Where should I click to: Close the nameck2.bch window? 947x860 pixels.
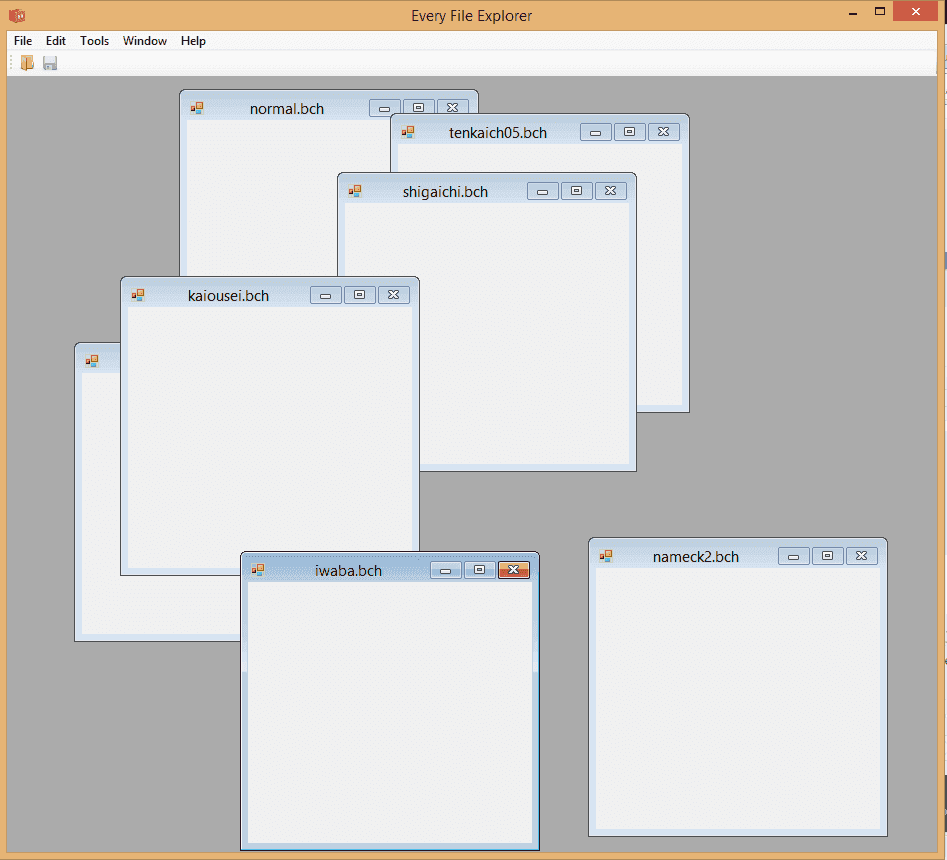861,556
